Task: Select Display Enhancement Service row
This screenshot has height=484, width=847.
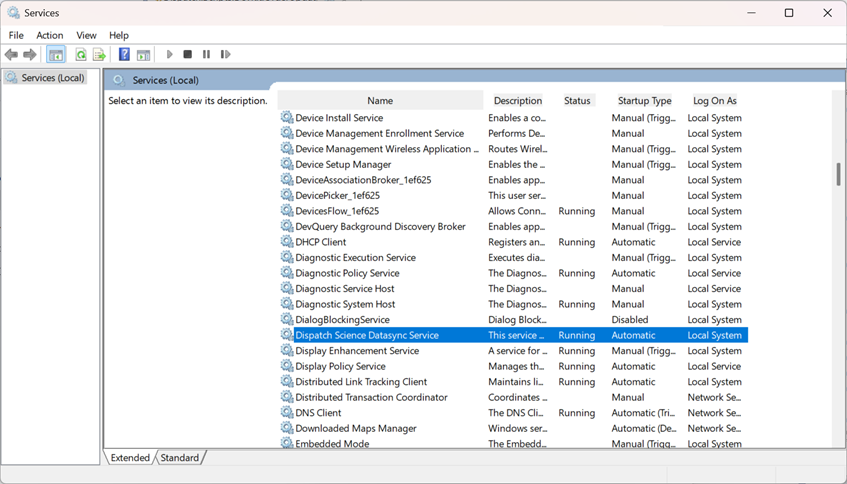Action: [x=514, y=350]
